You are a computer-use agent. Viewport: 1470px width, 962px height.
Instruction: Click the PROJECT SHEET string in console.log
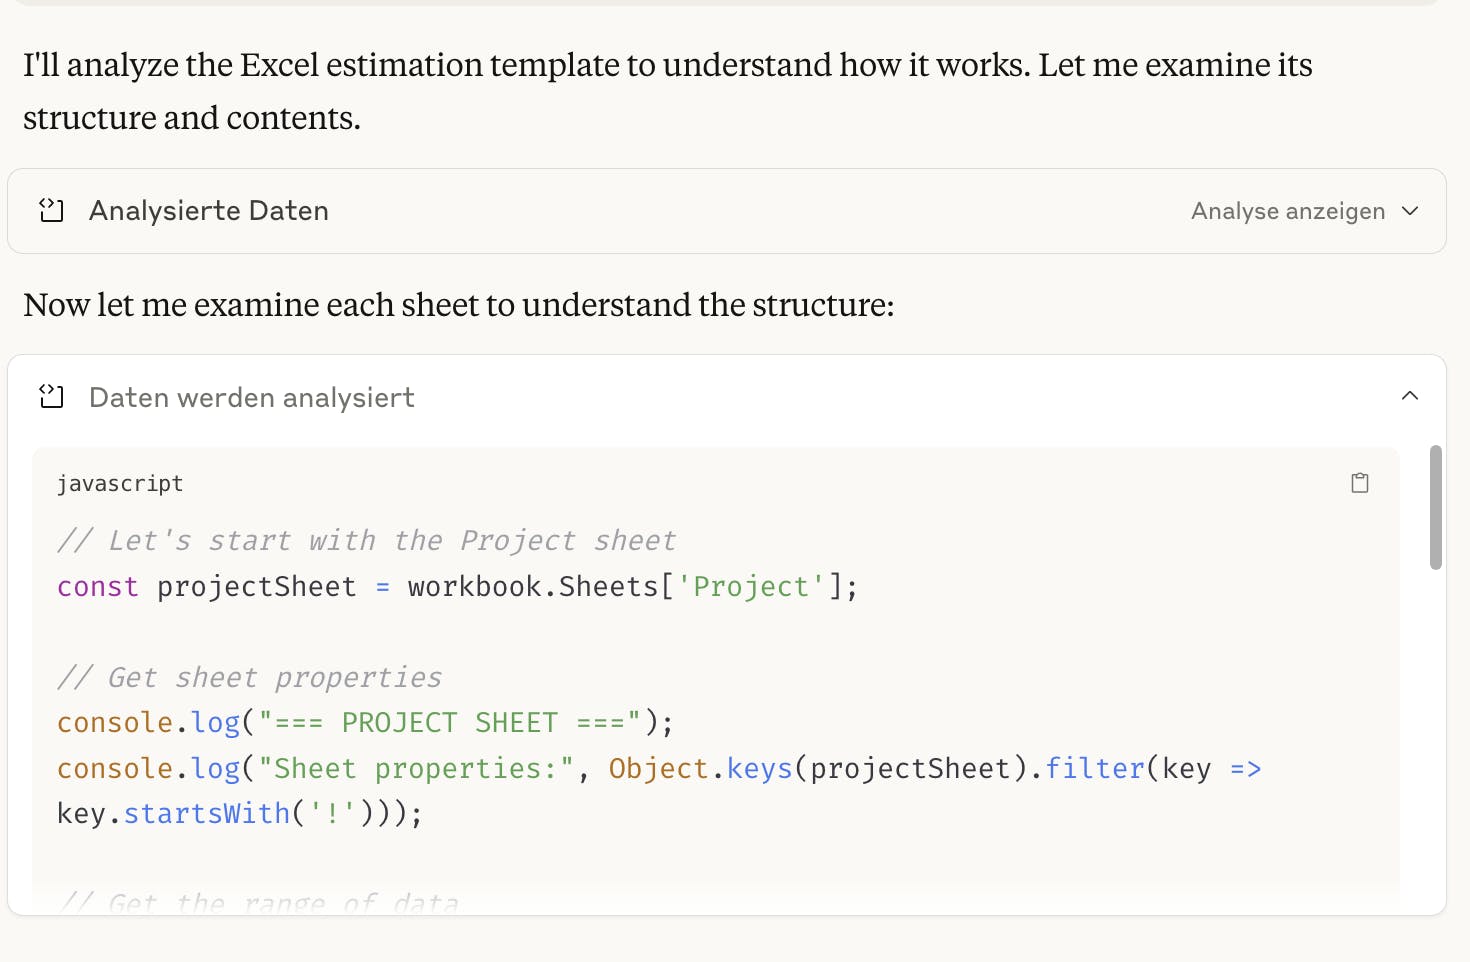tap(450, 723)
